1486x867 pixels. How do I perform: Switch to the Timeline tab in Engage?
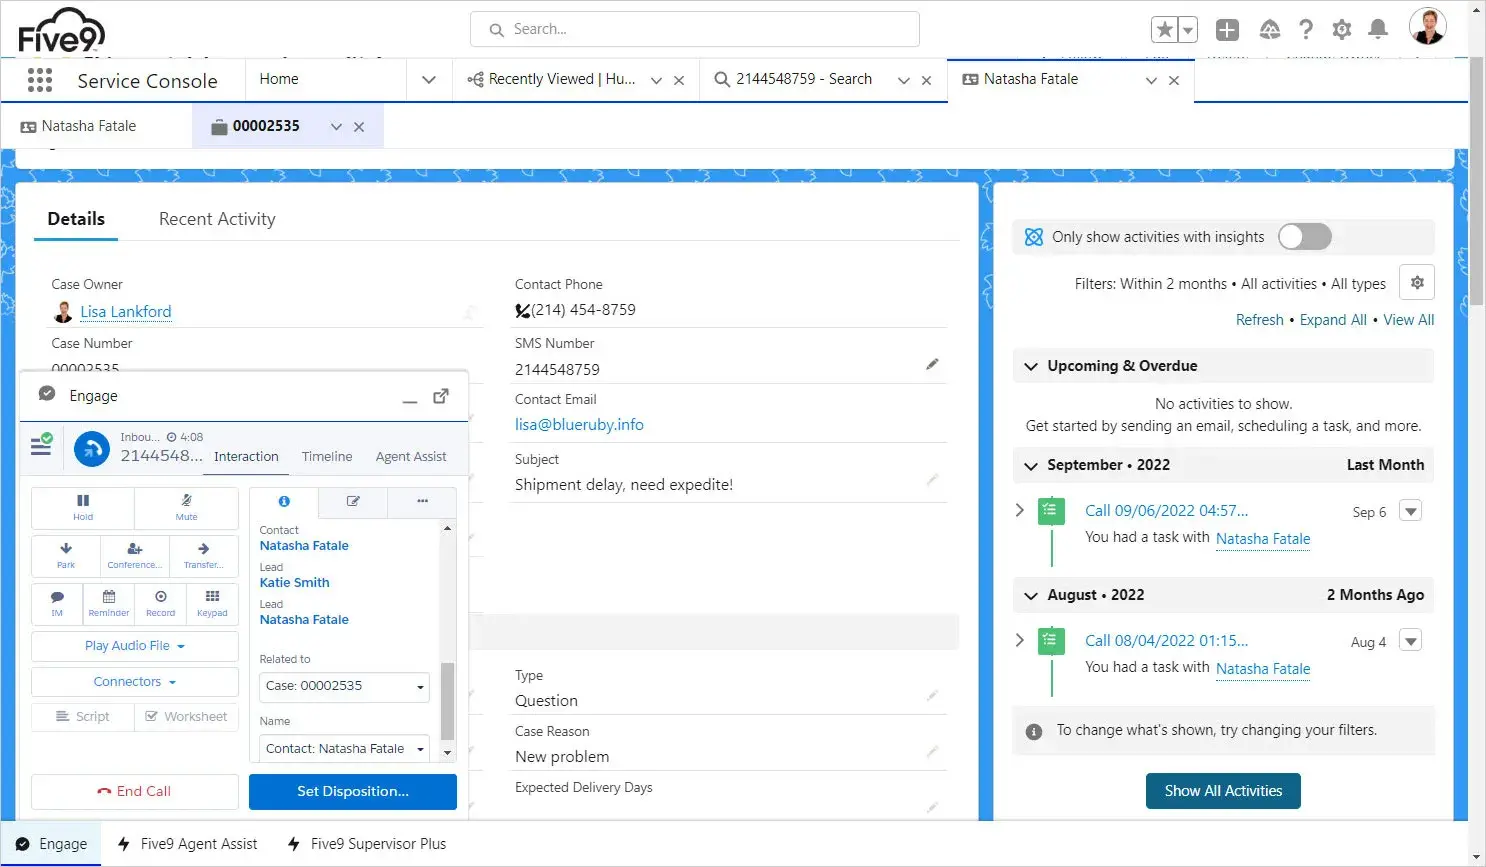(326, 456)
